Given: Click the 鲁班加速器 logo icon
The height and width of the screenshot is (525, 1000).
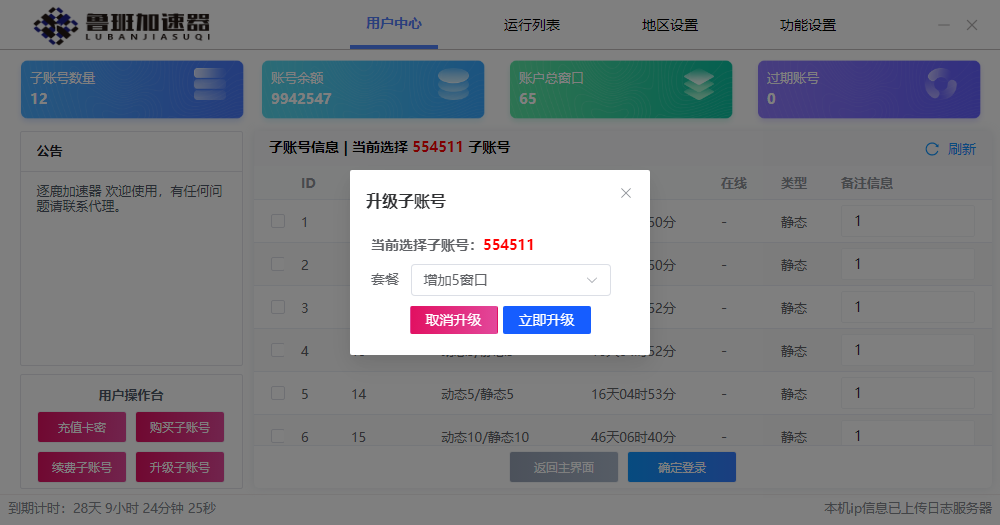Looking at the screenshot, I should (56, 26).
